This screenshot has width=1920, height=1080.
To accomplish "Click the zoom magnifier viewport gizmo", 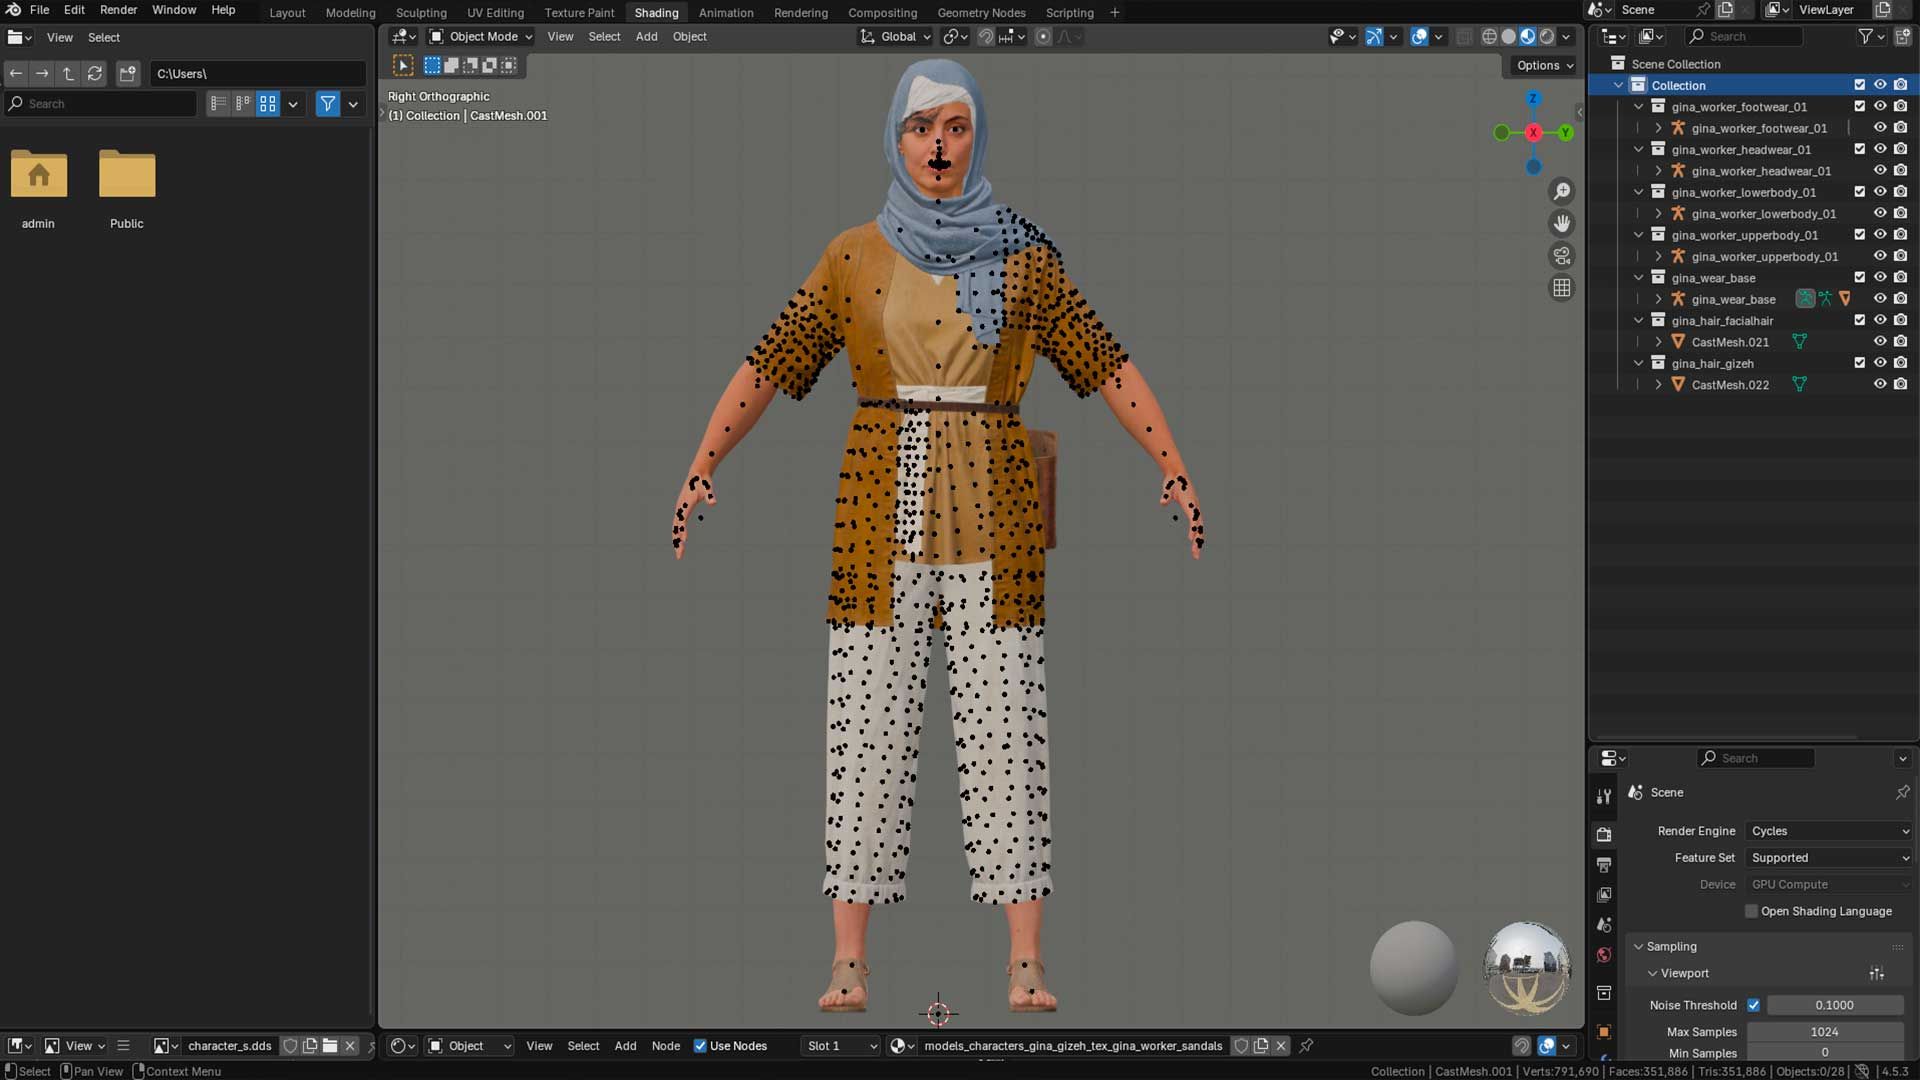I will [x=1561, y=191].
